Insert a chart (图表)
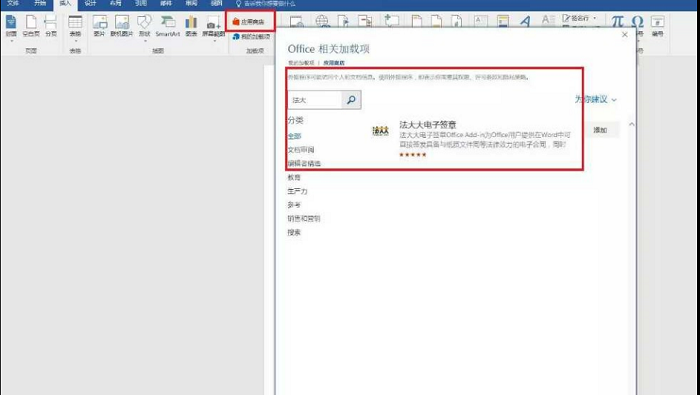This screenshot has width=700, height=395. [191, 25]
